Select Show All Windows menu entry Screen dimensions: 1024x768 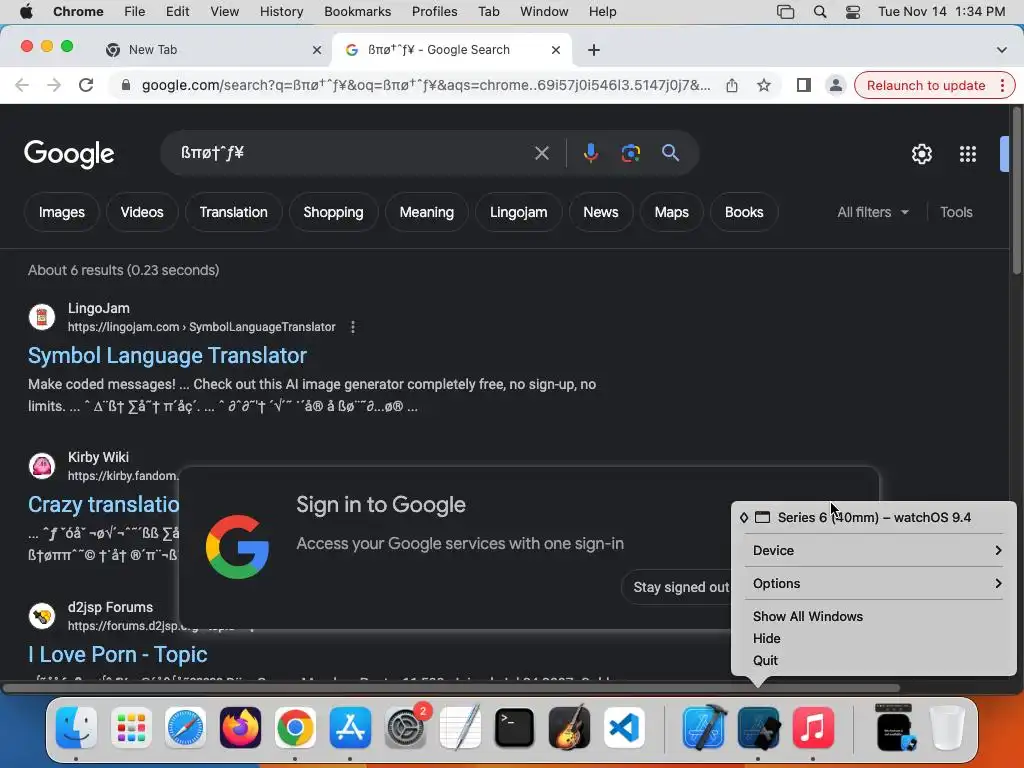[x=807, y=616]
